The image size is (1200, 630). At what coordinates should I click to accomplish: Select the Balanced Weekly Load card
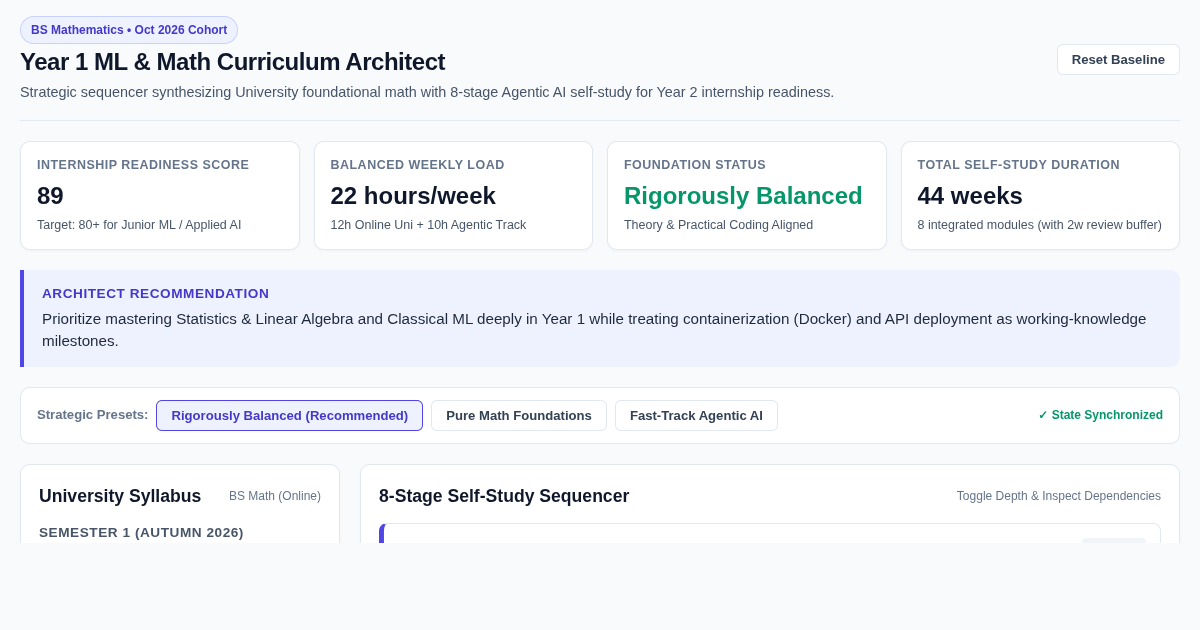tap(453, 195)
